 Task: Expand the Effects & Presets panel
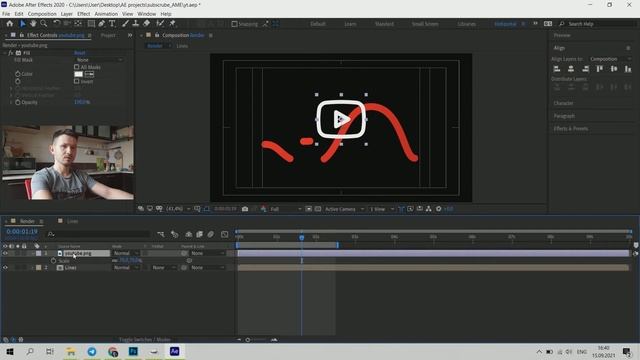click(x=571, y=129)
